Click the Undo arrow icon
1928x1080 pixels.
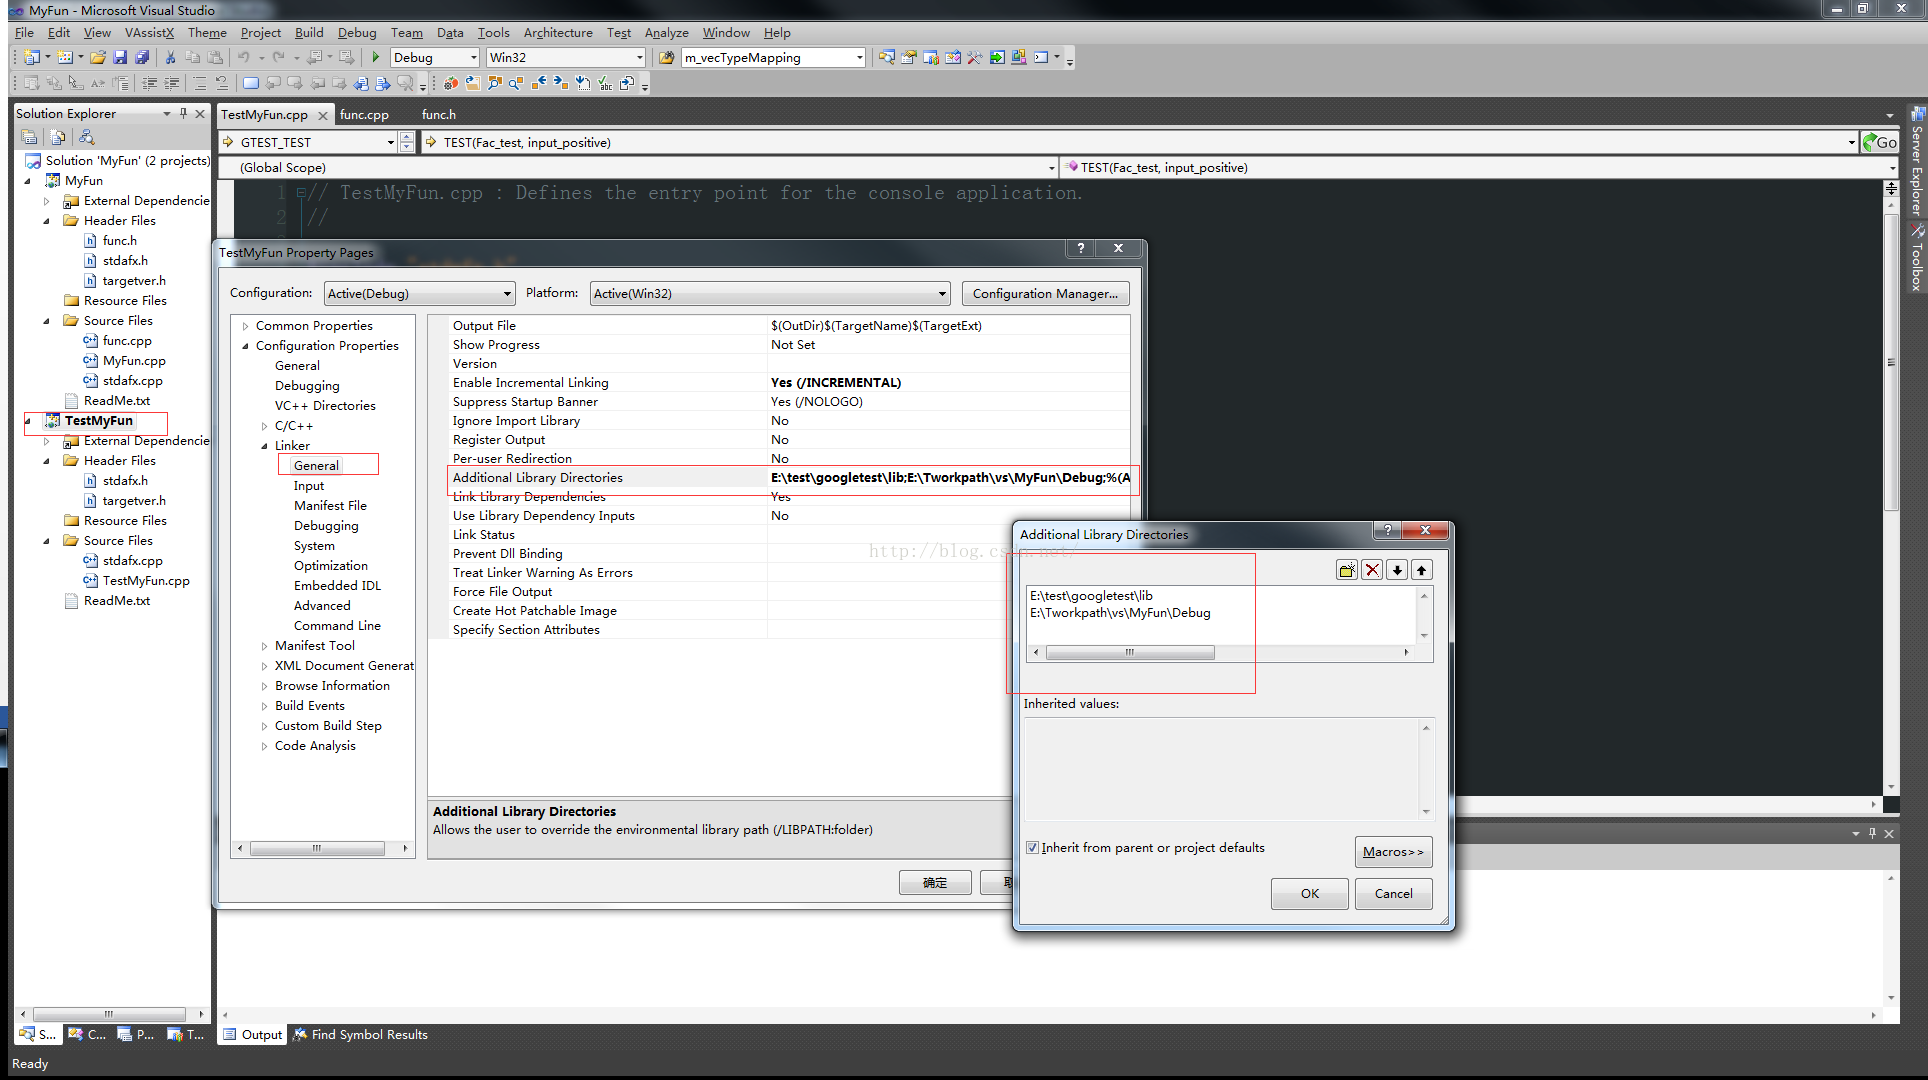point(243,57)
